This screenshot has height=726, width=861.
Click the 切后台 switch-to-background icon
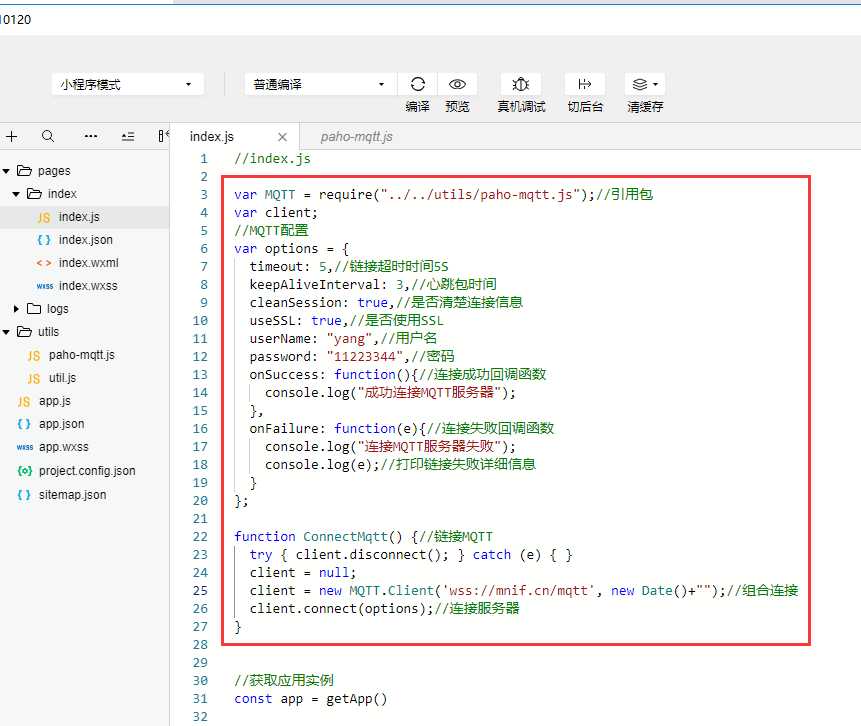pos(585,84)
